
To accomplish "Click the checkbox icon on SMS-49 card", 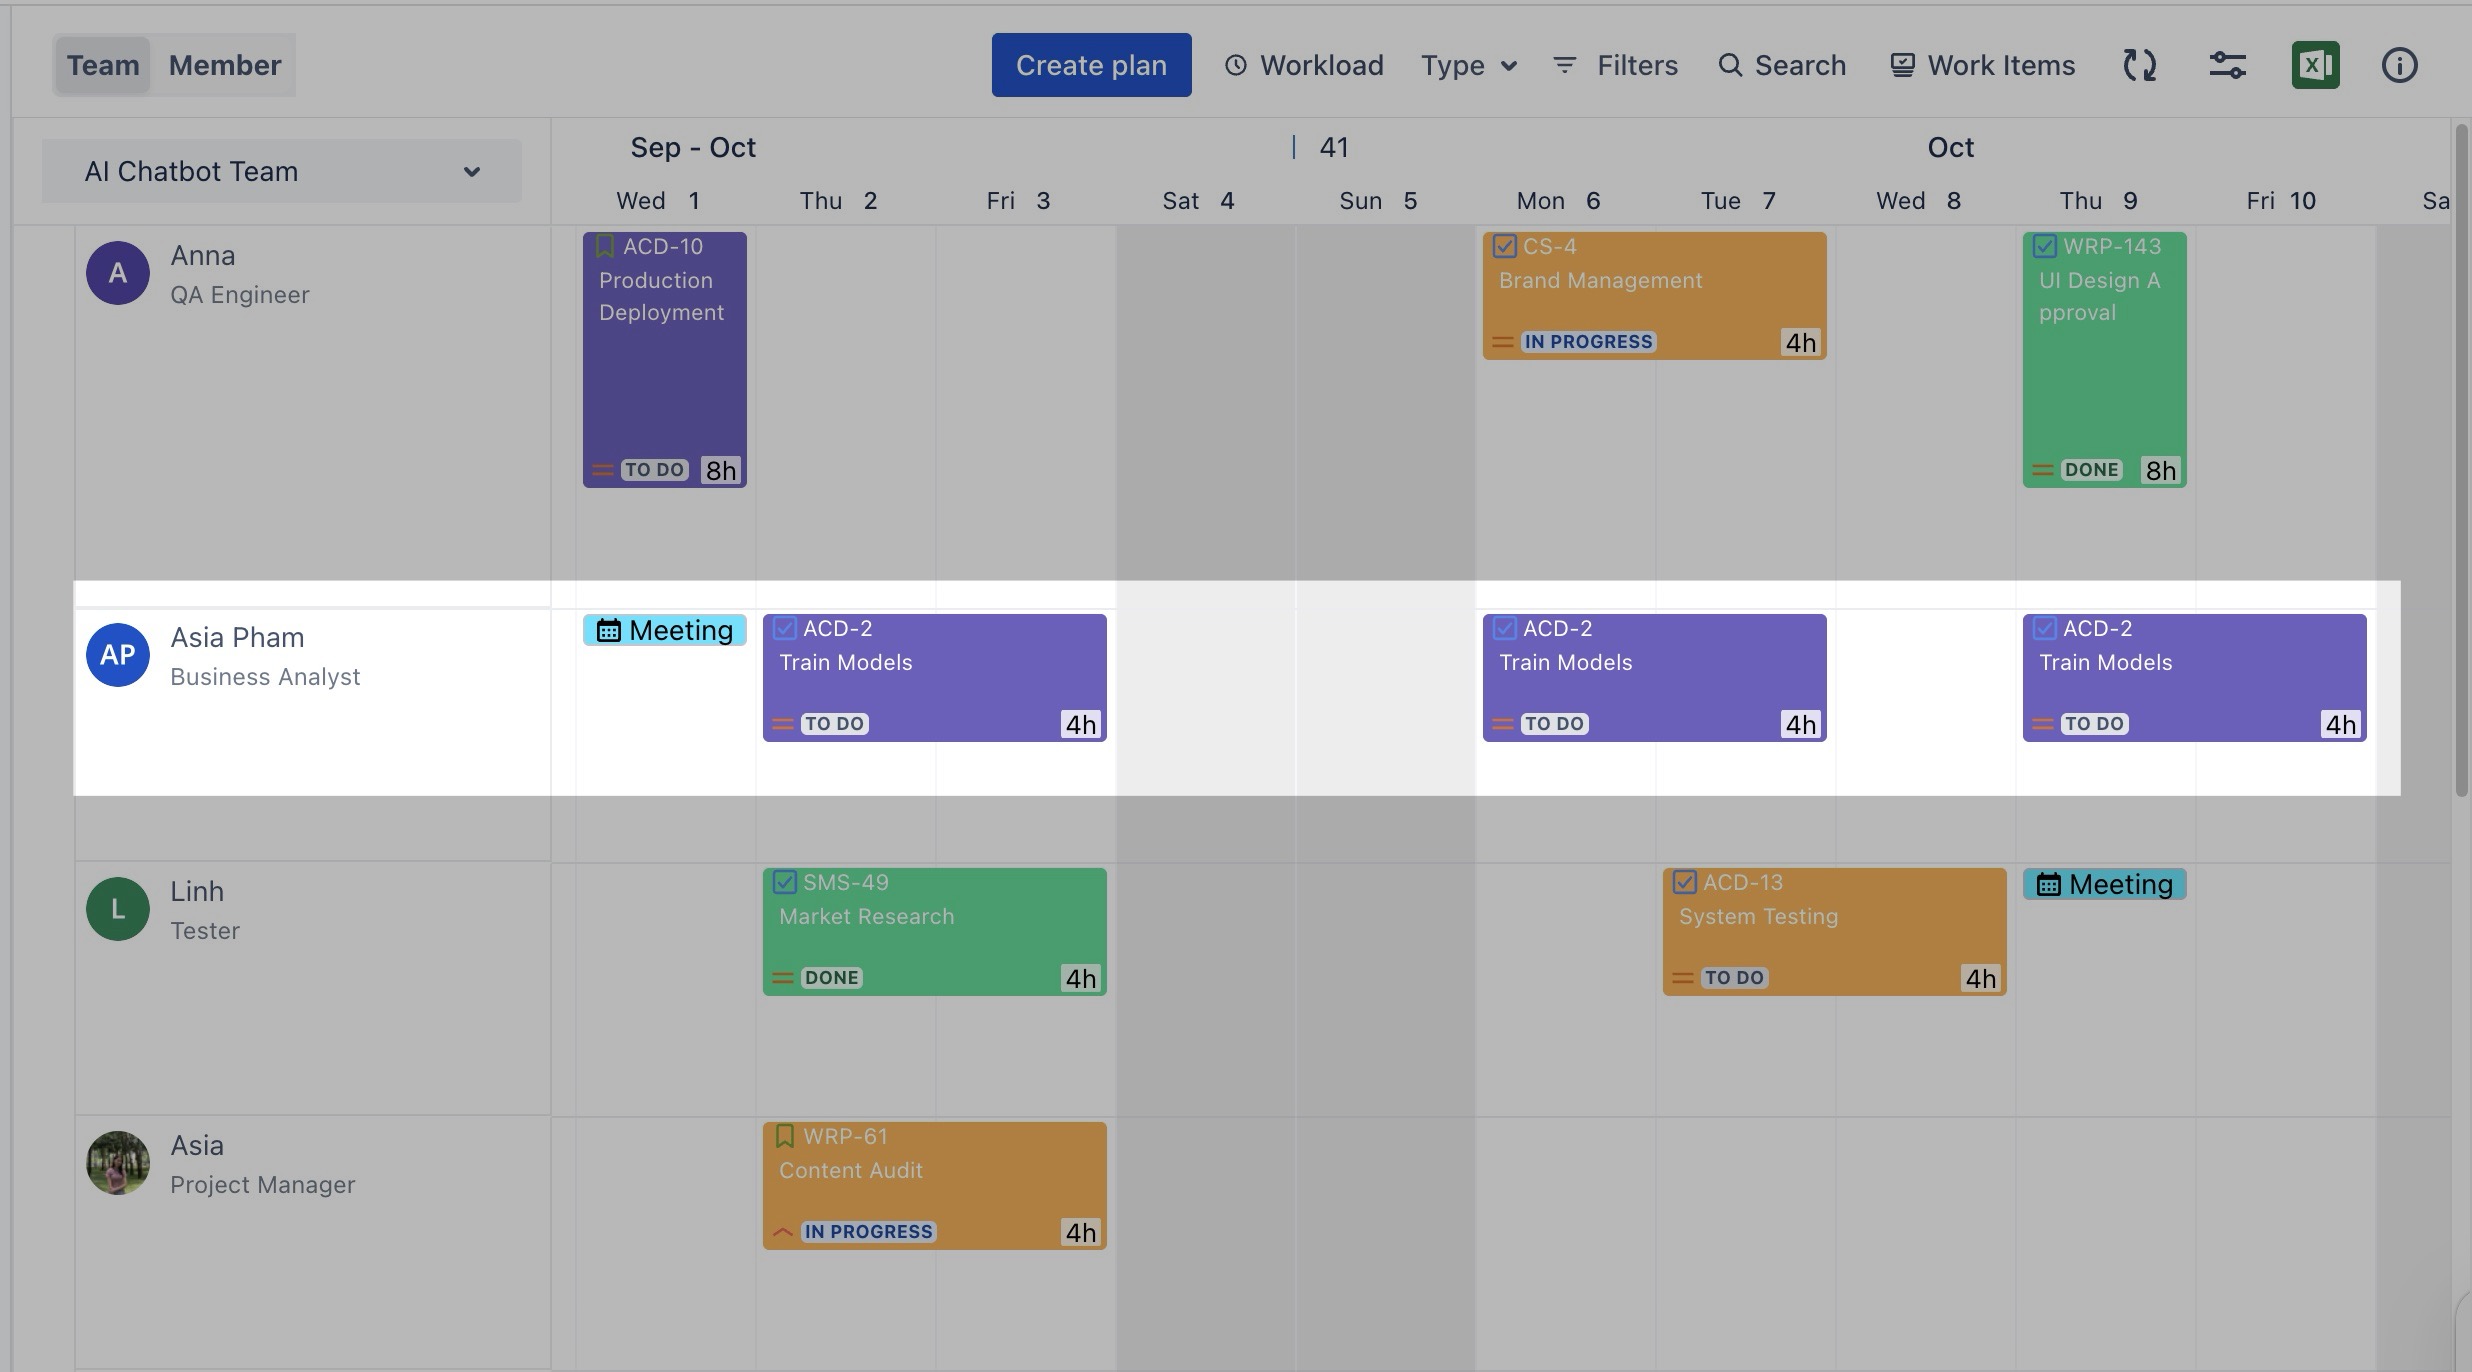I will [x=784, y=882].
